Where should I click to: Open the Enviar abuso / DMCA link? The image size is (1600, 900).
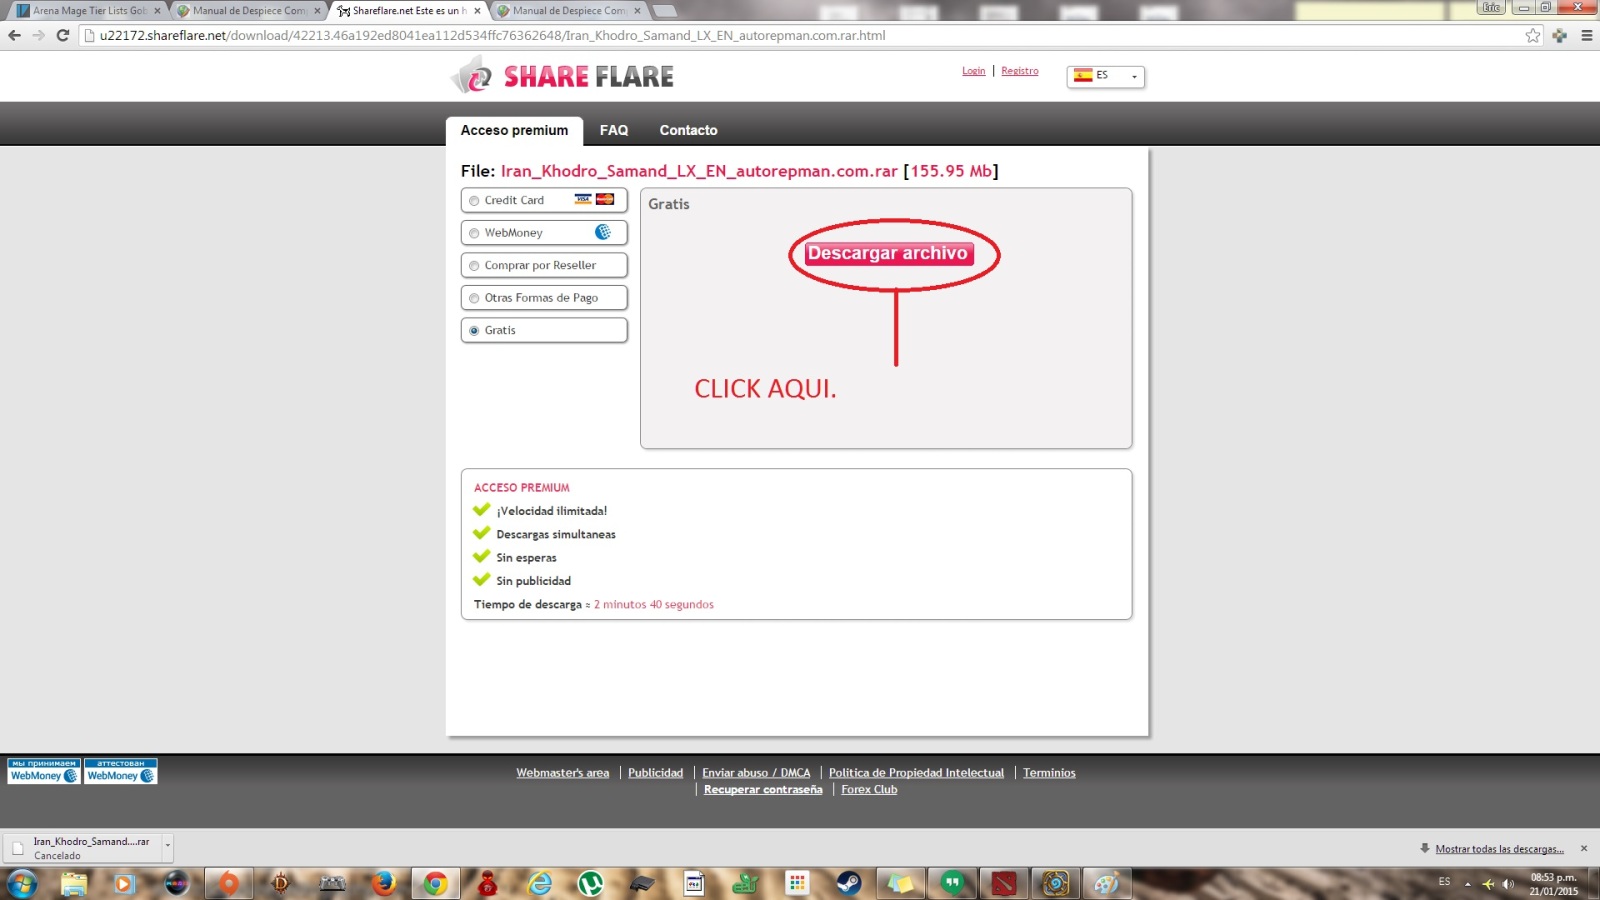[756, 773]
